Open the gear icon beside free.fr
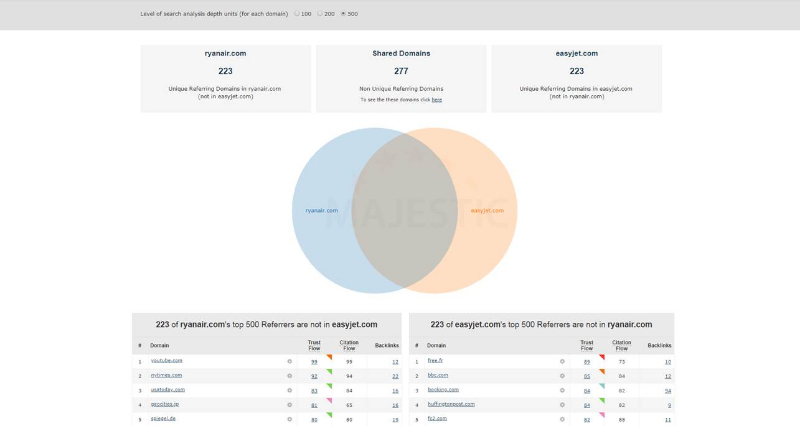Screen dimensions: 800x426 coord(562,361)
